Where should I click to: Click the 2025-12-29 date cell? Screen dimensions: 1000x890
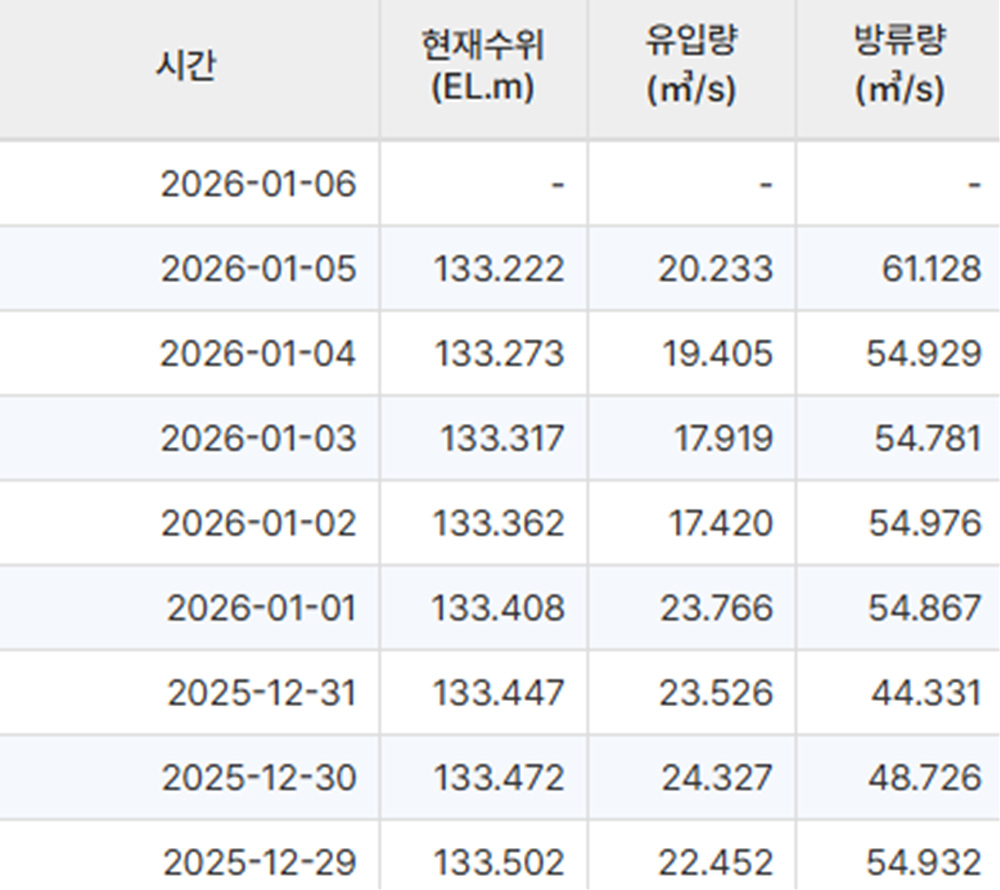pyautogui.click(x=258, y=862)
